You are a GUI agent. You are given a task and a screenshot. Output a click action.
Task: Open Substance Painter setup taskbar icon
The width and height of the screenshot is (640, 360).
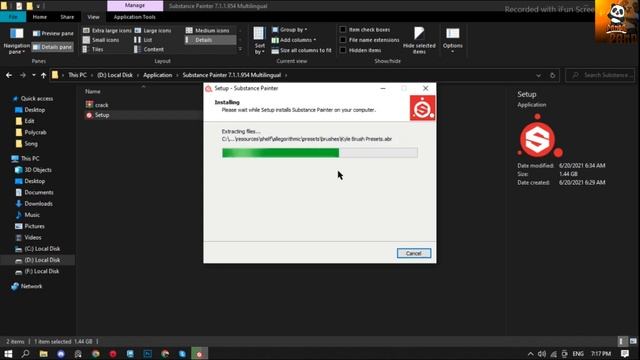(200, 353)
